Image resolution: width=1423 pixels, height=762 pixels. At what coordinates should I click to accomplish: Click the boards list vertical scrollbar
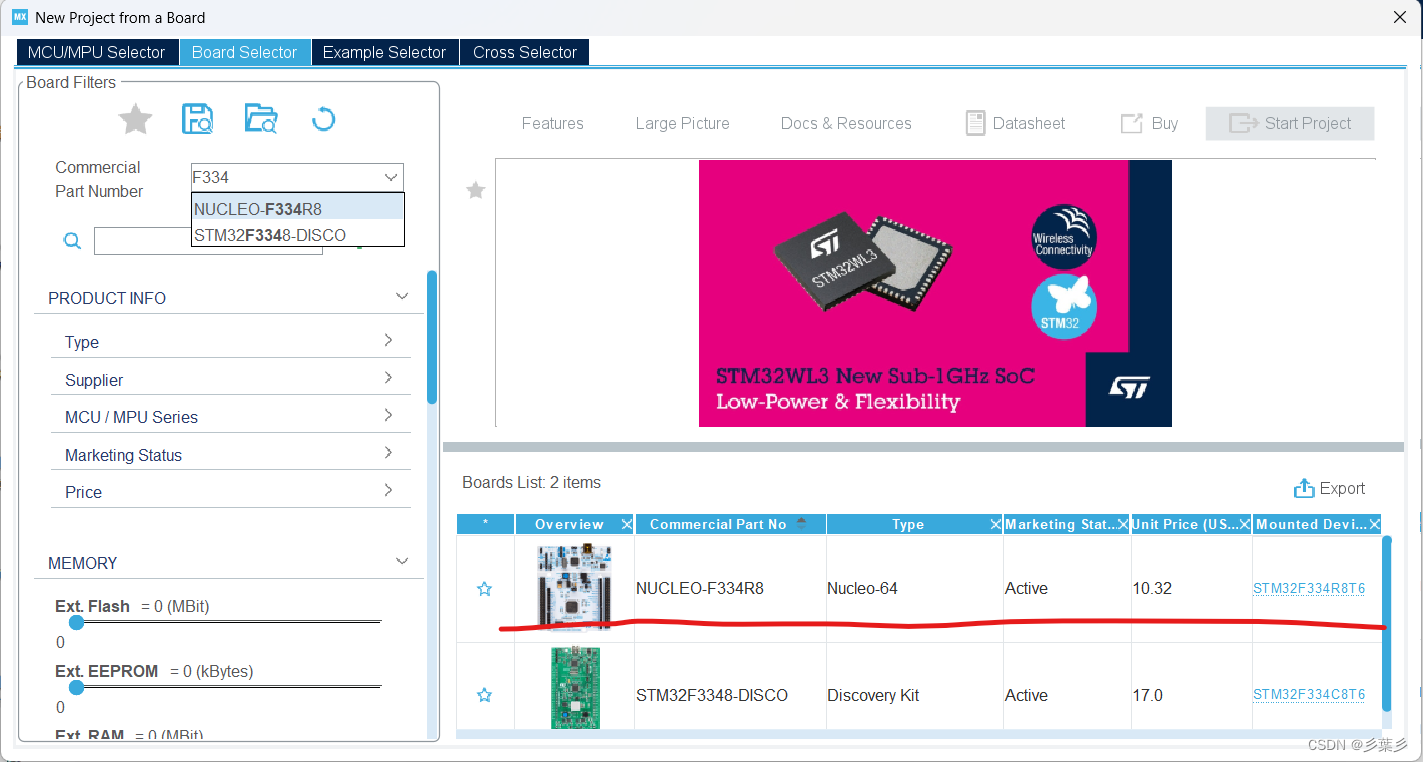(x=1387, y=623)
